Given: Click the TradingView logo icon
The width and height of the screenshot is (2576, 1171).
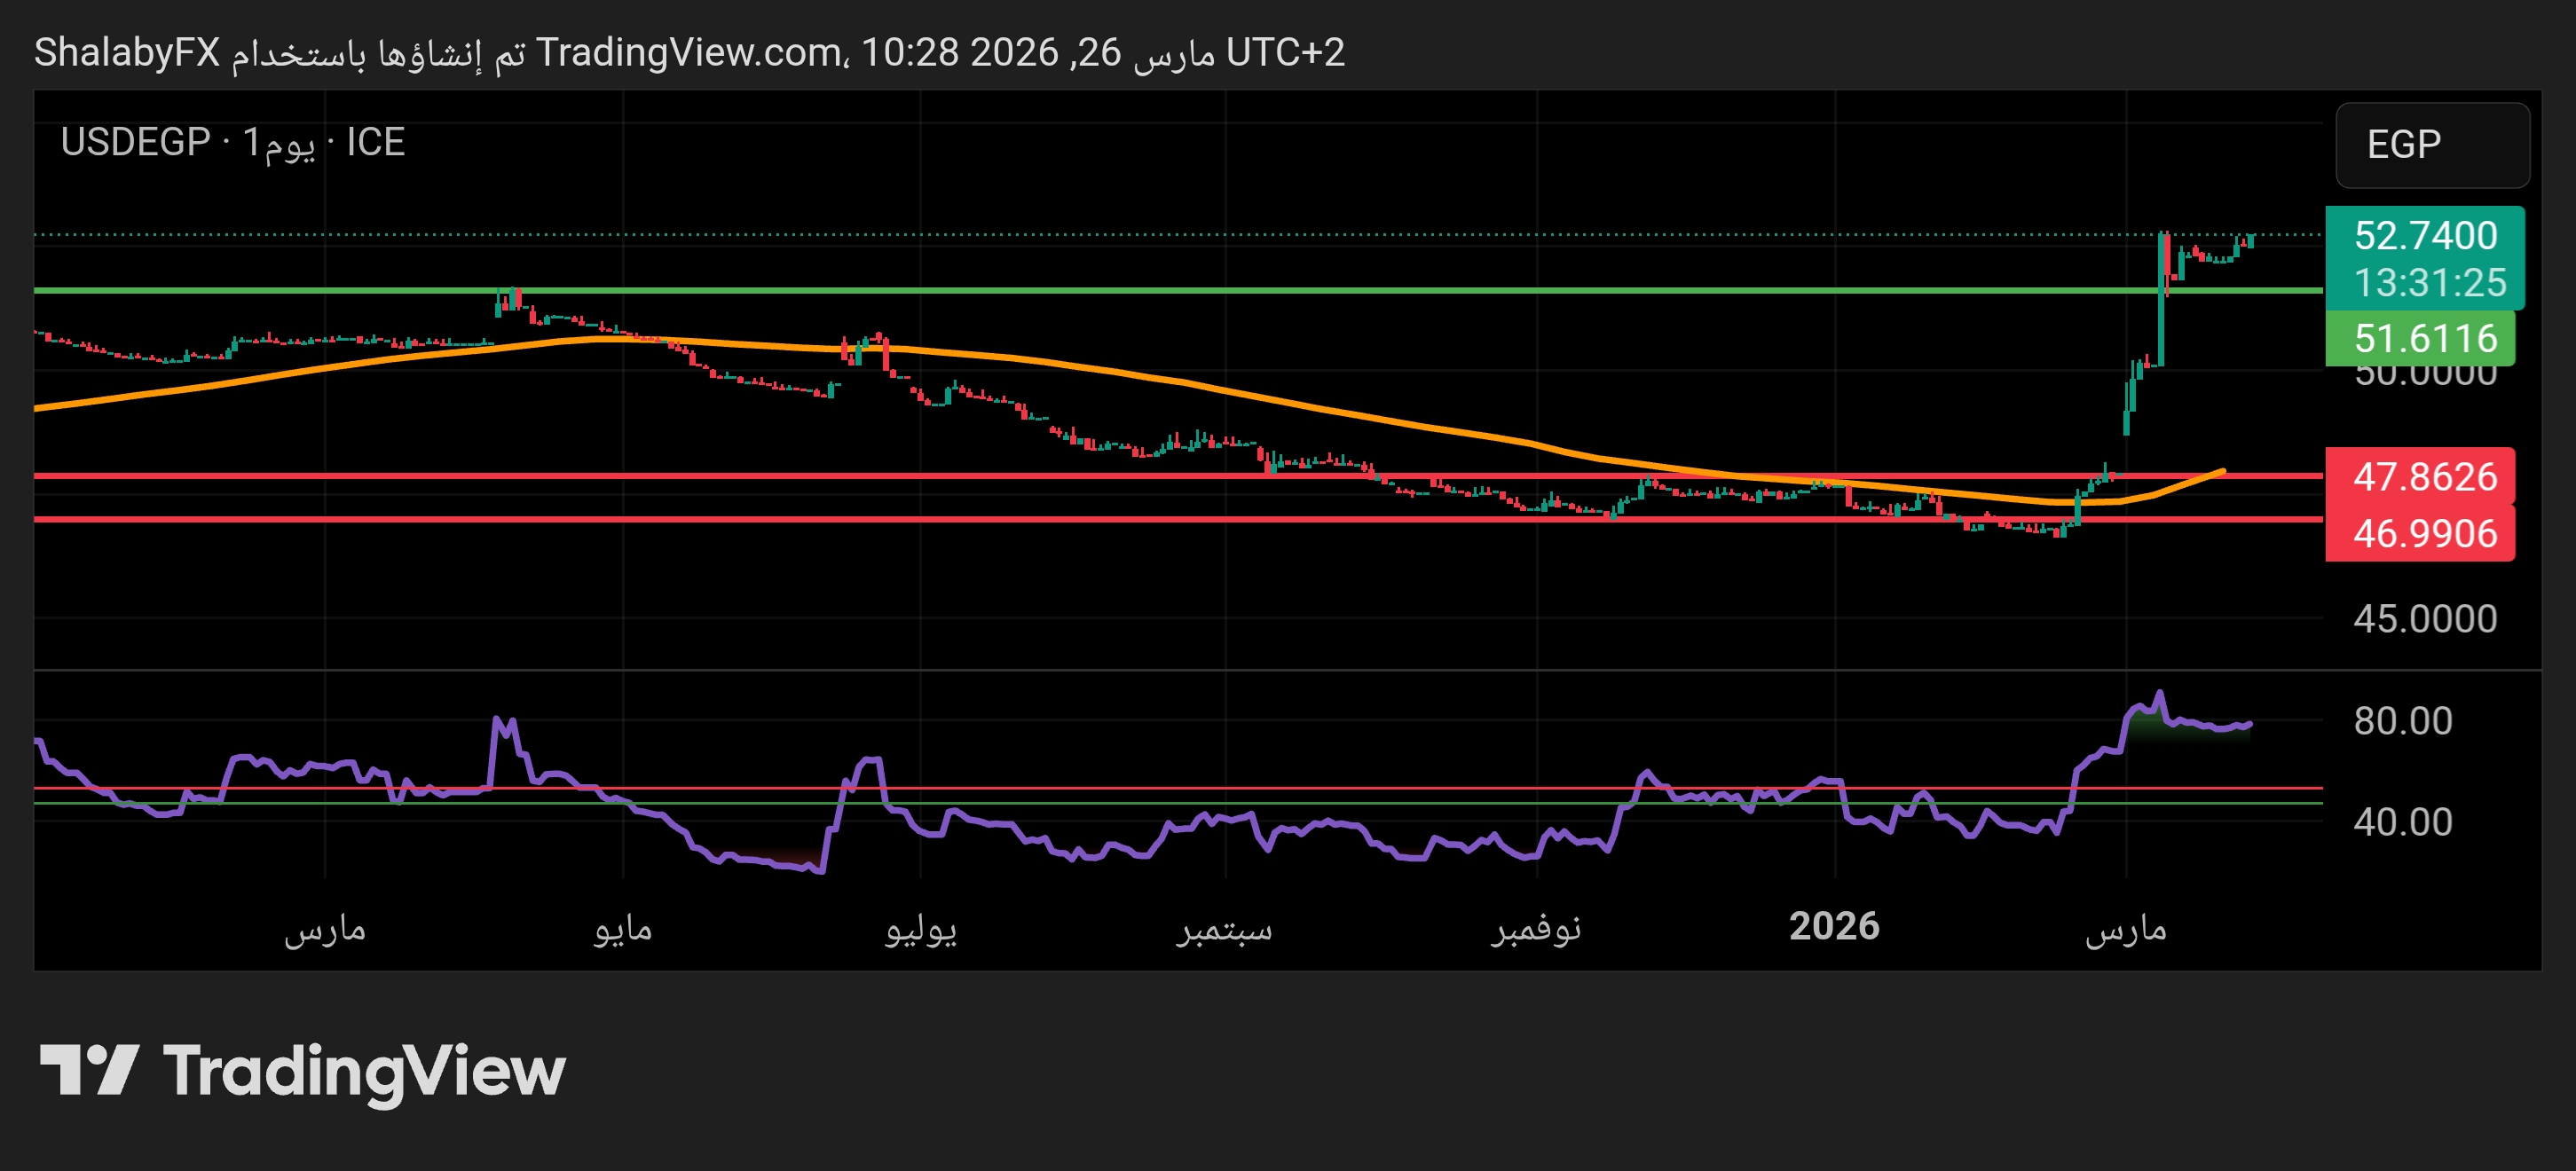Looking at the screenshot, I should pyautogui.click(x=88, y=1070).
